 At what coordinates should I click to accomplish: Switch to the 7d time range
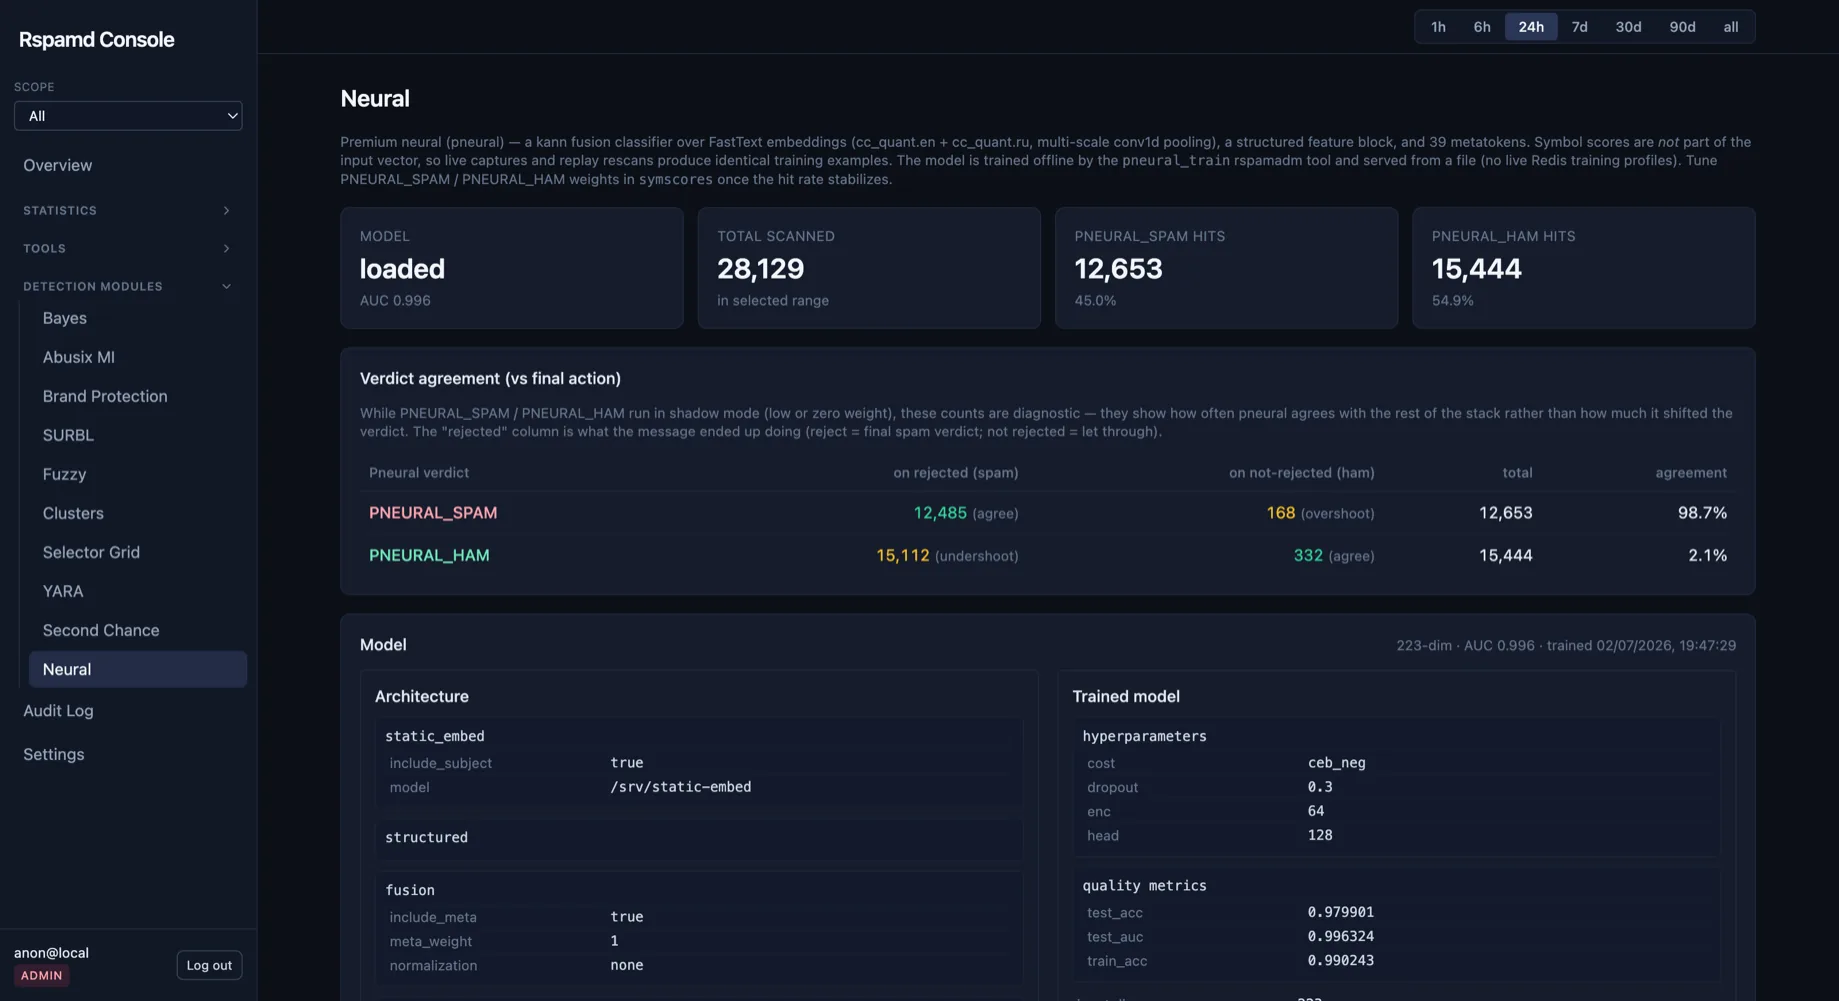1579,27
